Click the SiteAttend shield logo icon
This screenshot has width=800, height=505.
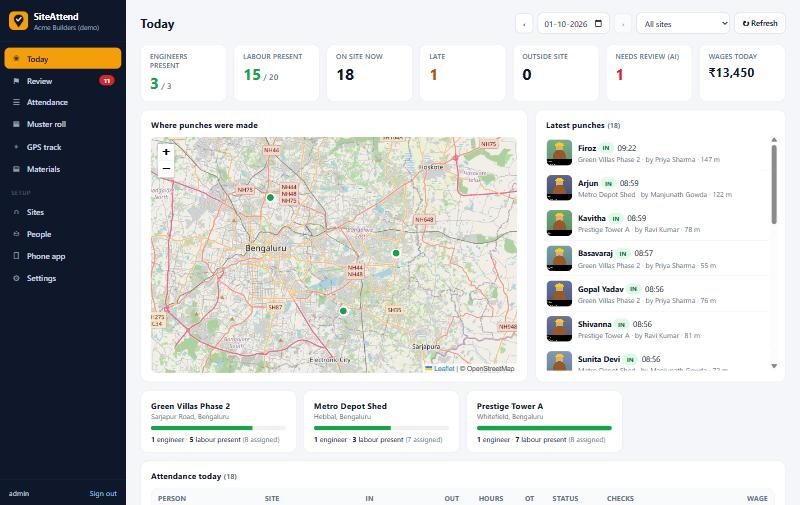click(18, 21)
